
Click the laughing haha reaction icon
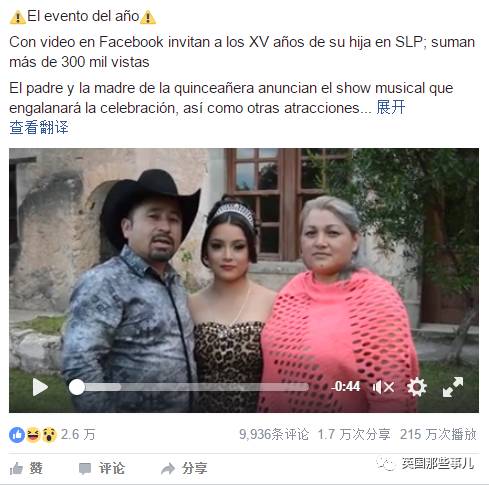click(x=33, y=435)
